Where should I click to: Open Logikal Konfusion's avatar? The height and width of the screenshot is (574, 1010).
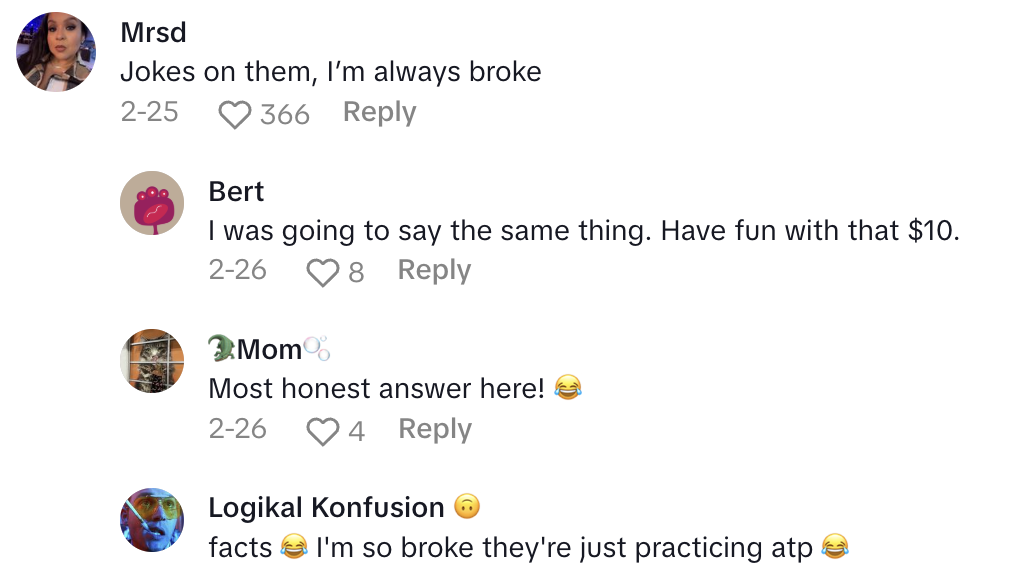click(x=152, y=519)
